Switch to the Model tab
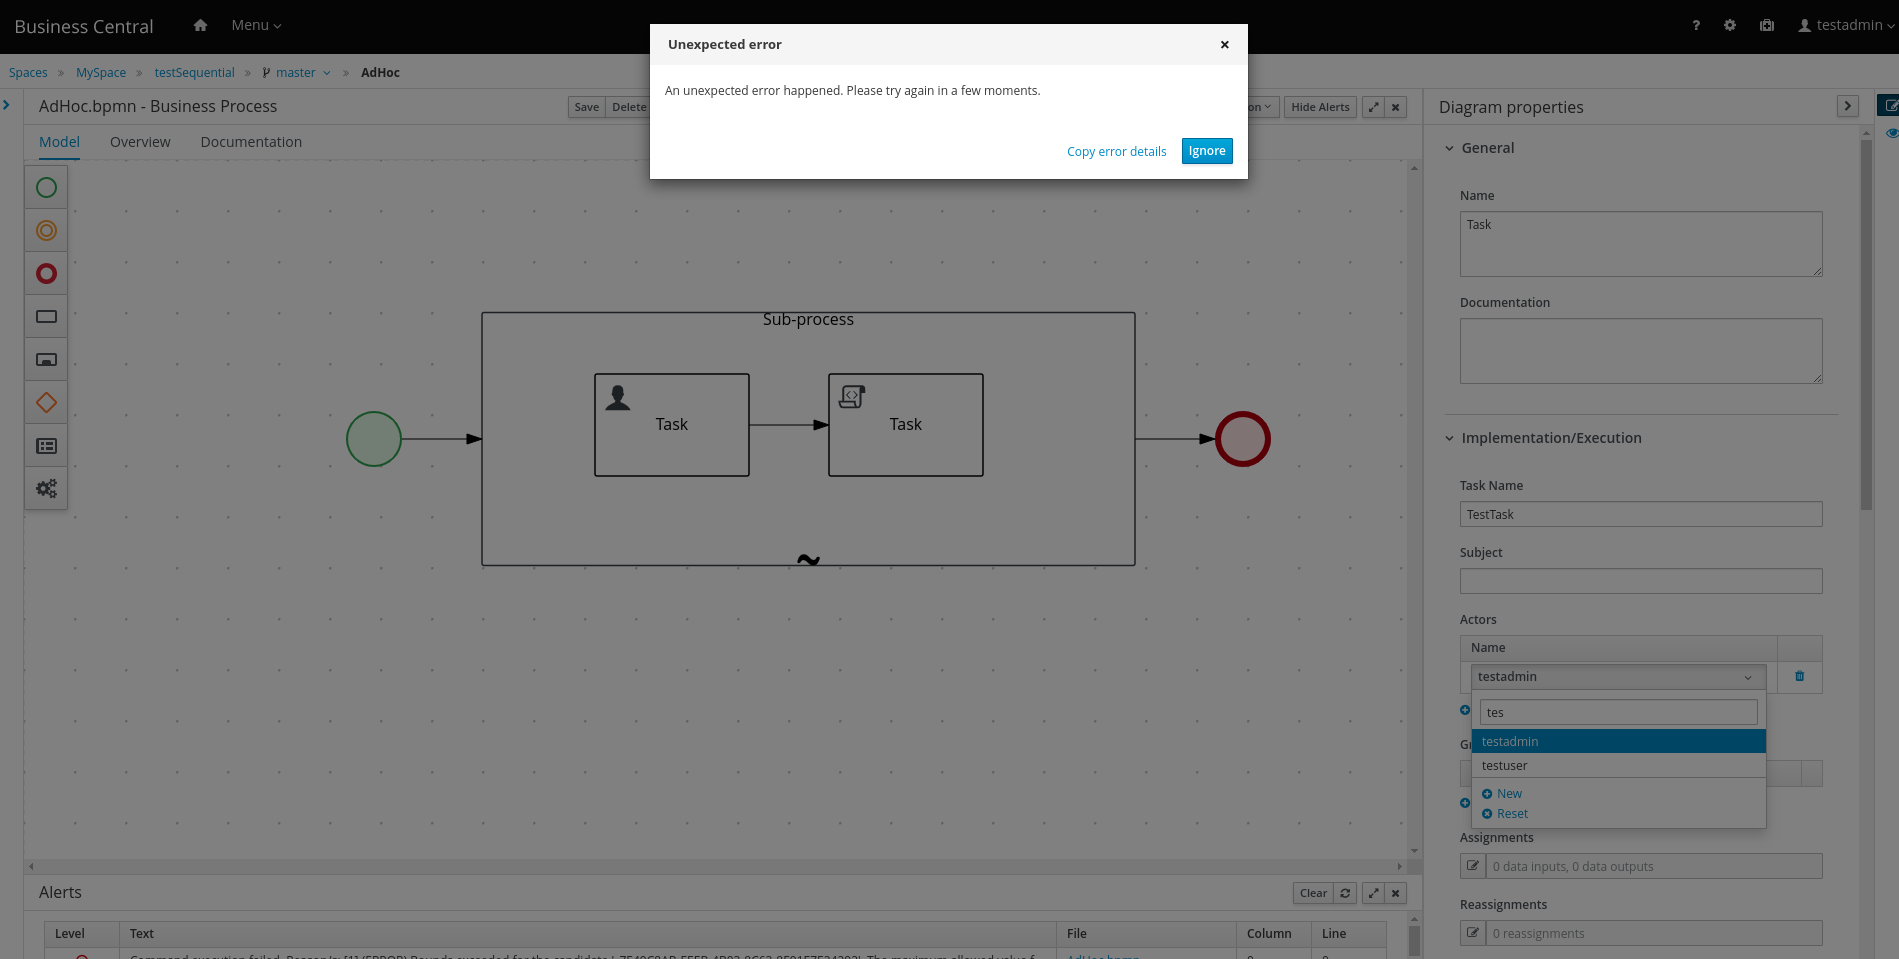 point(59,142)
